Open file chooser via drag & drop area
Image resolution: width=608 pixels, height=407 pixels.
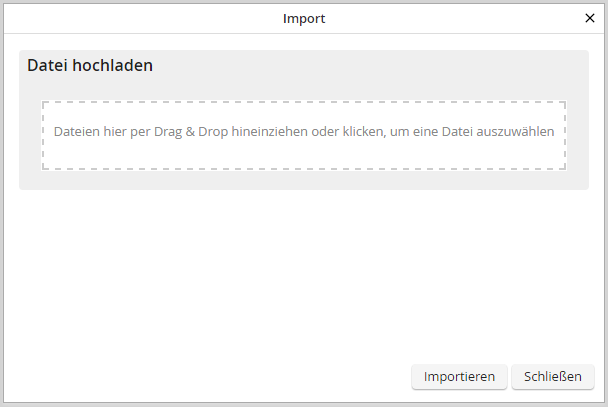pyautogui.click(x=303, y=135)
